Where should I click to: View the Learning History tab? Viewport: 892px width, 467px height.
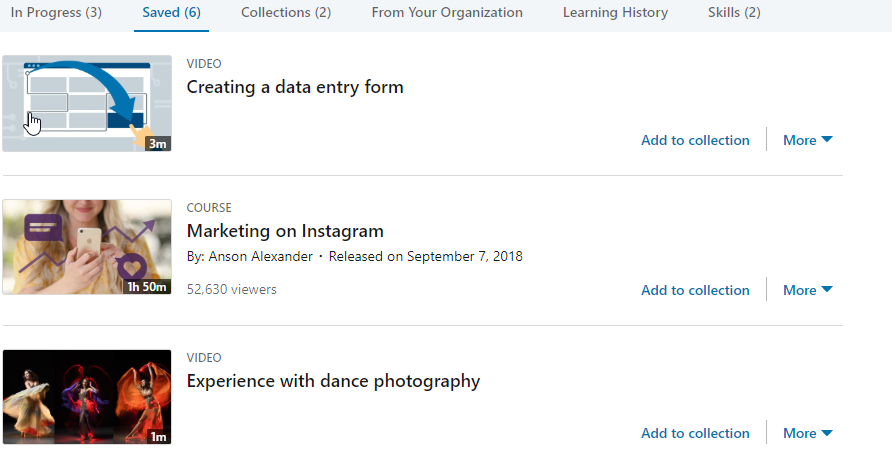click(615, 13)
